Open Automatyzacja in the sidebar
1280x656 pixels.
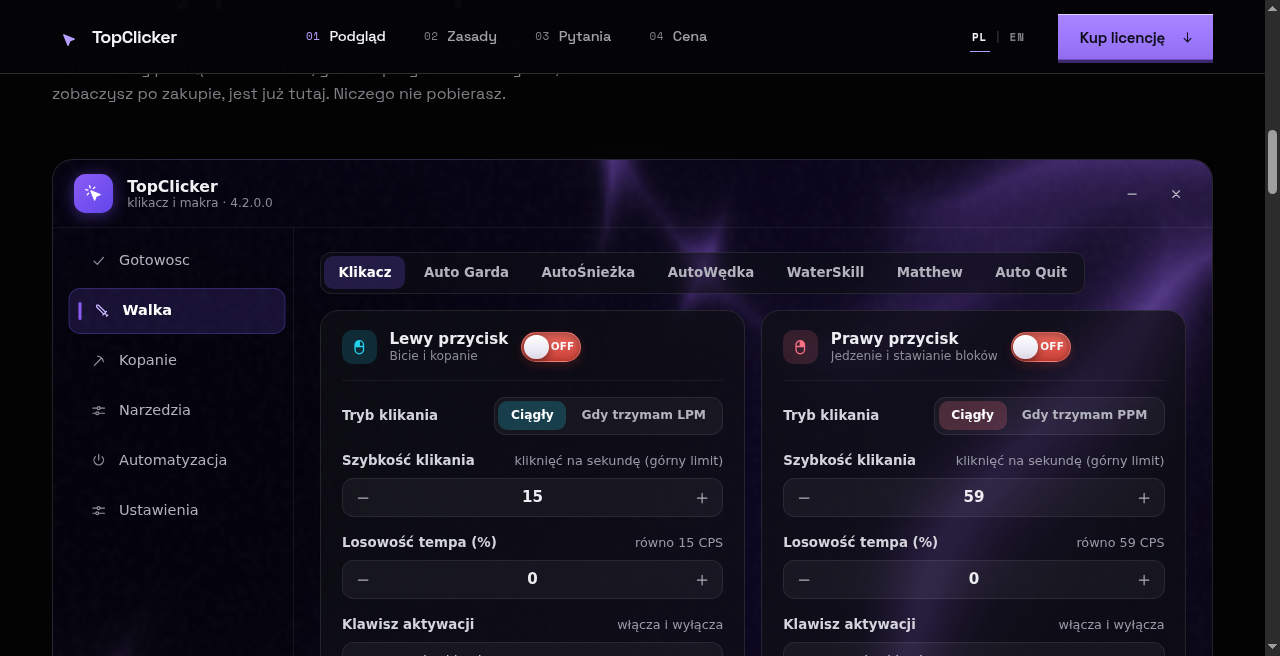click(177, 460)
